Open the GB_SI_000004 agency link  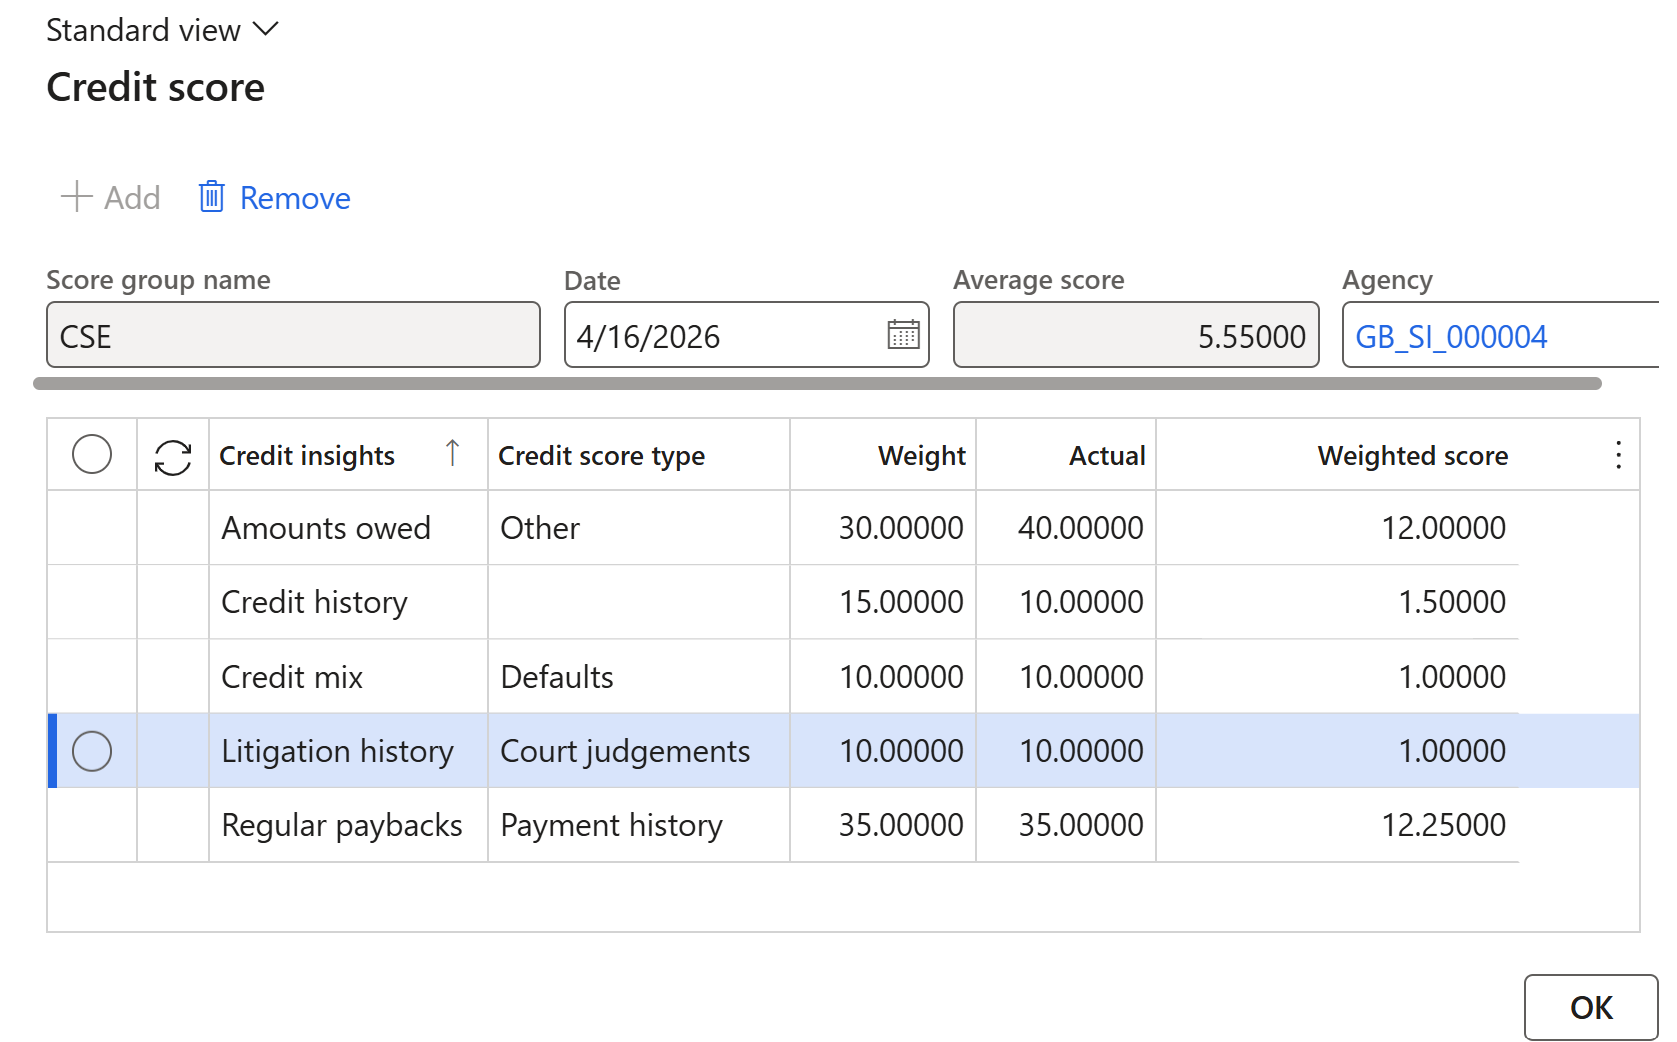coord(1450,337)
